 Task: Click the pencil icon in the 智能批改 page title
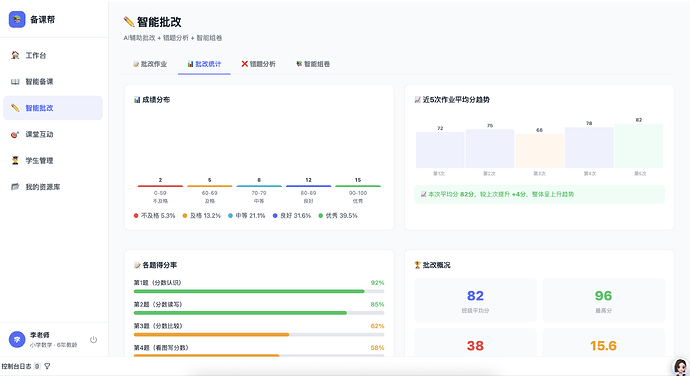tap(129, 22)
